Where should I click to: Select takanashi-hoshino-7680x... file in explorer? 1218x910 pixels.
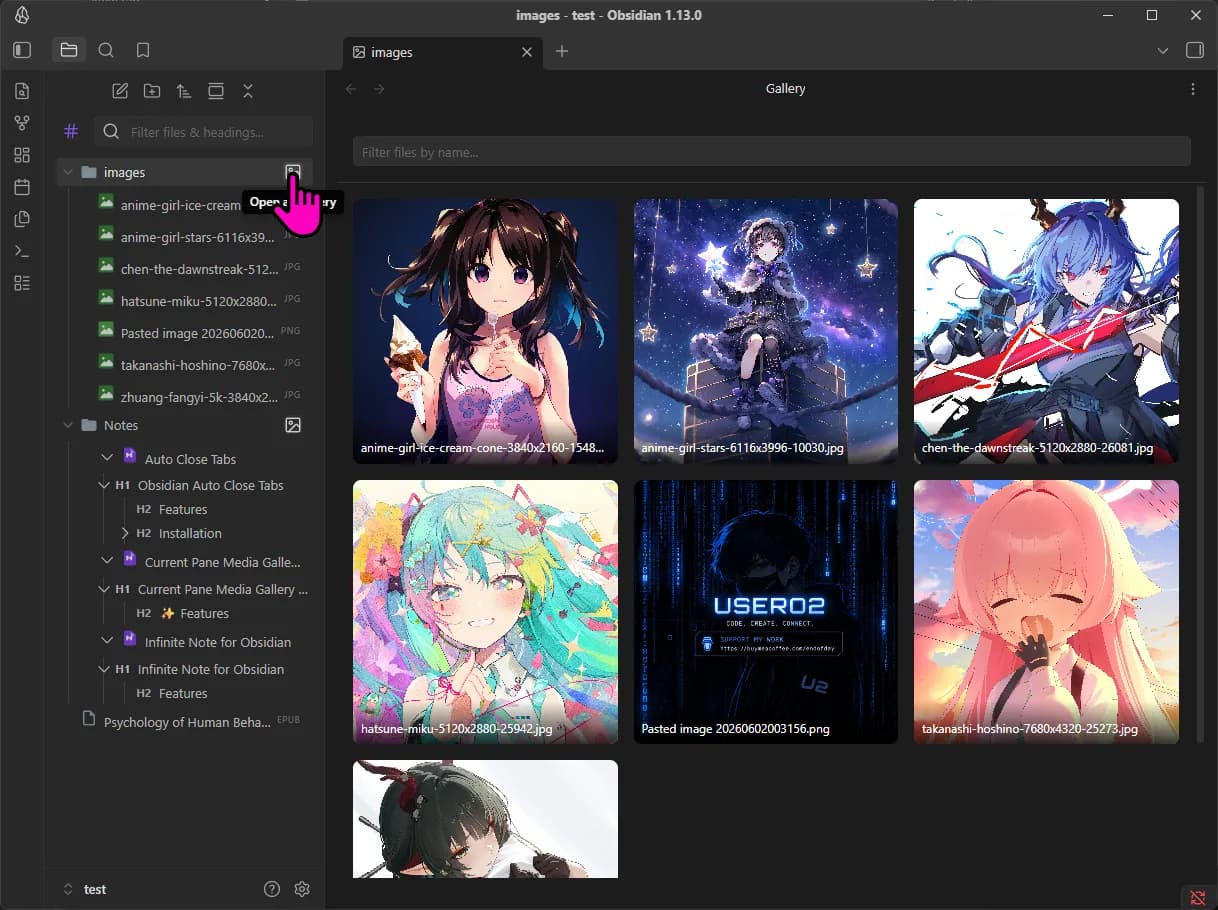(x=200, y=364)
